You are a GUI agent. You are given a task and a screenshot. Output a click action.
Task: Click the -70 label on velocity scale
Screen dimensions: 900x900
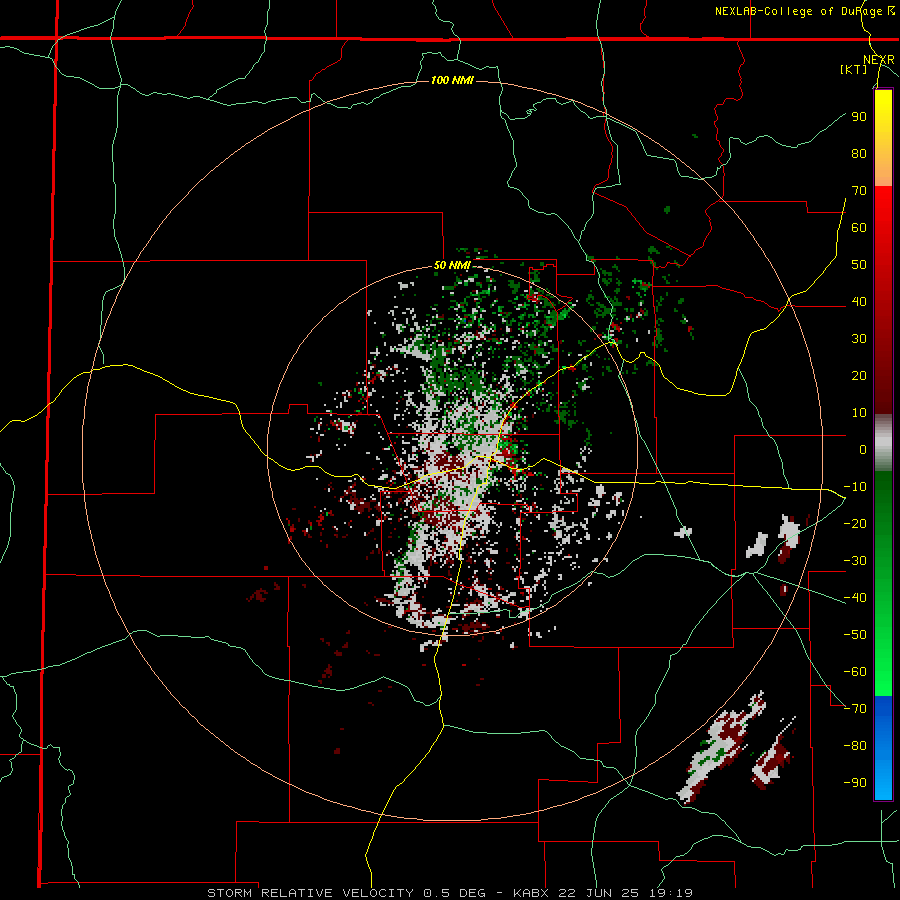coord(855,709)
